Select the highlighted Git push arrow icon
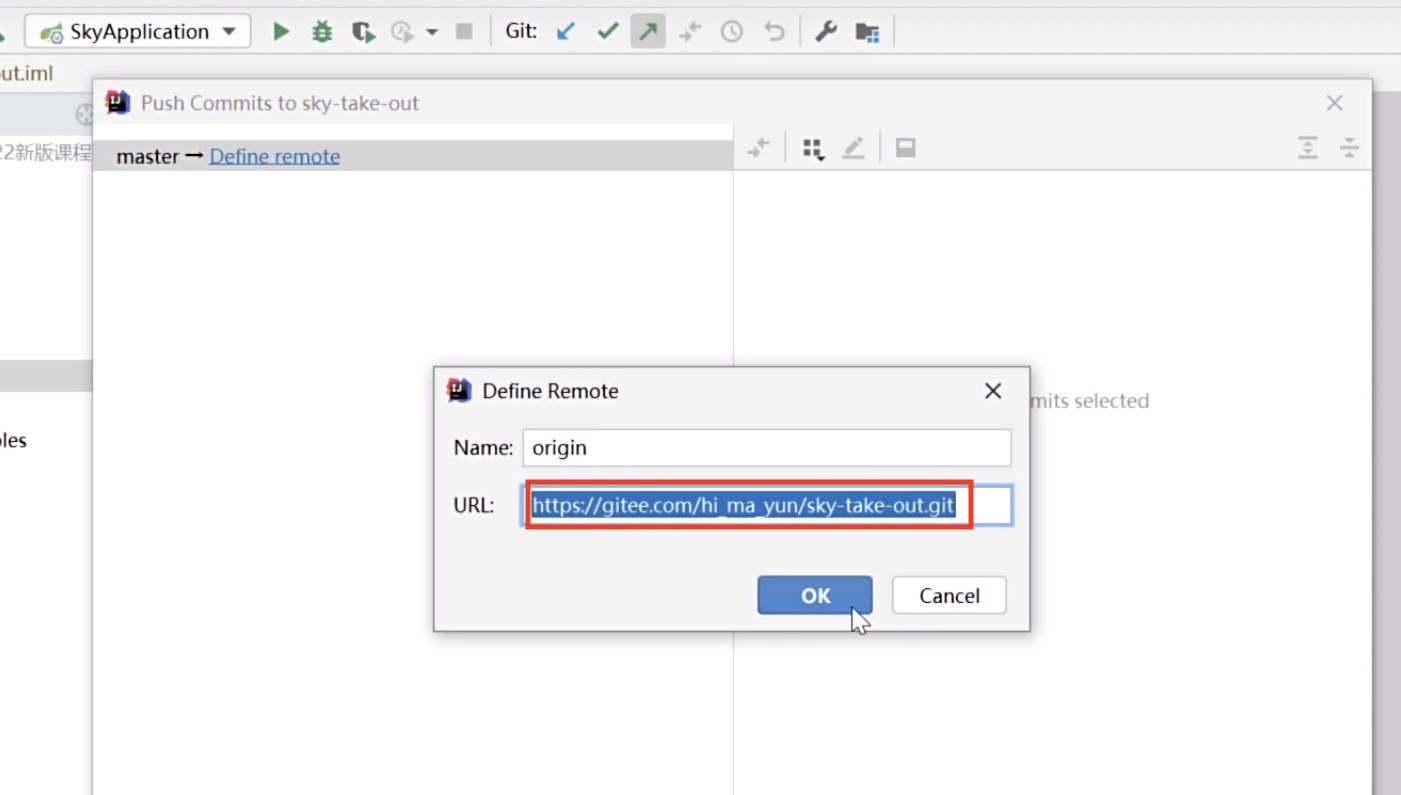Viewport: 1401px width, 795px height. [647, 31]
